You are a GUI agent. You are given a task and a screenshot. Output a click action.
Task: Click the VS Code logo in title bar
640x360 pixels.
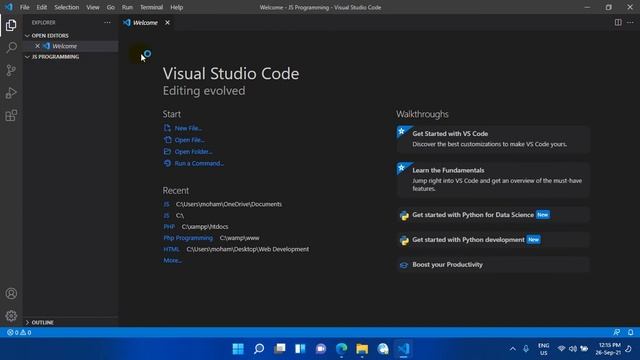pos(9,7)
